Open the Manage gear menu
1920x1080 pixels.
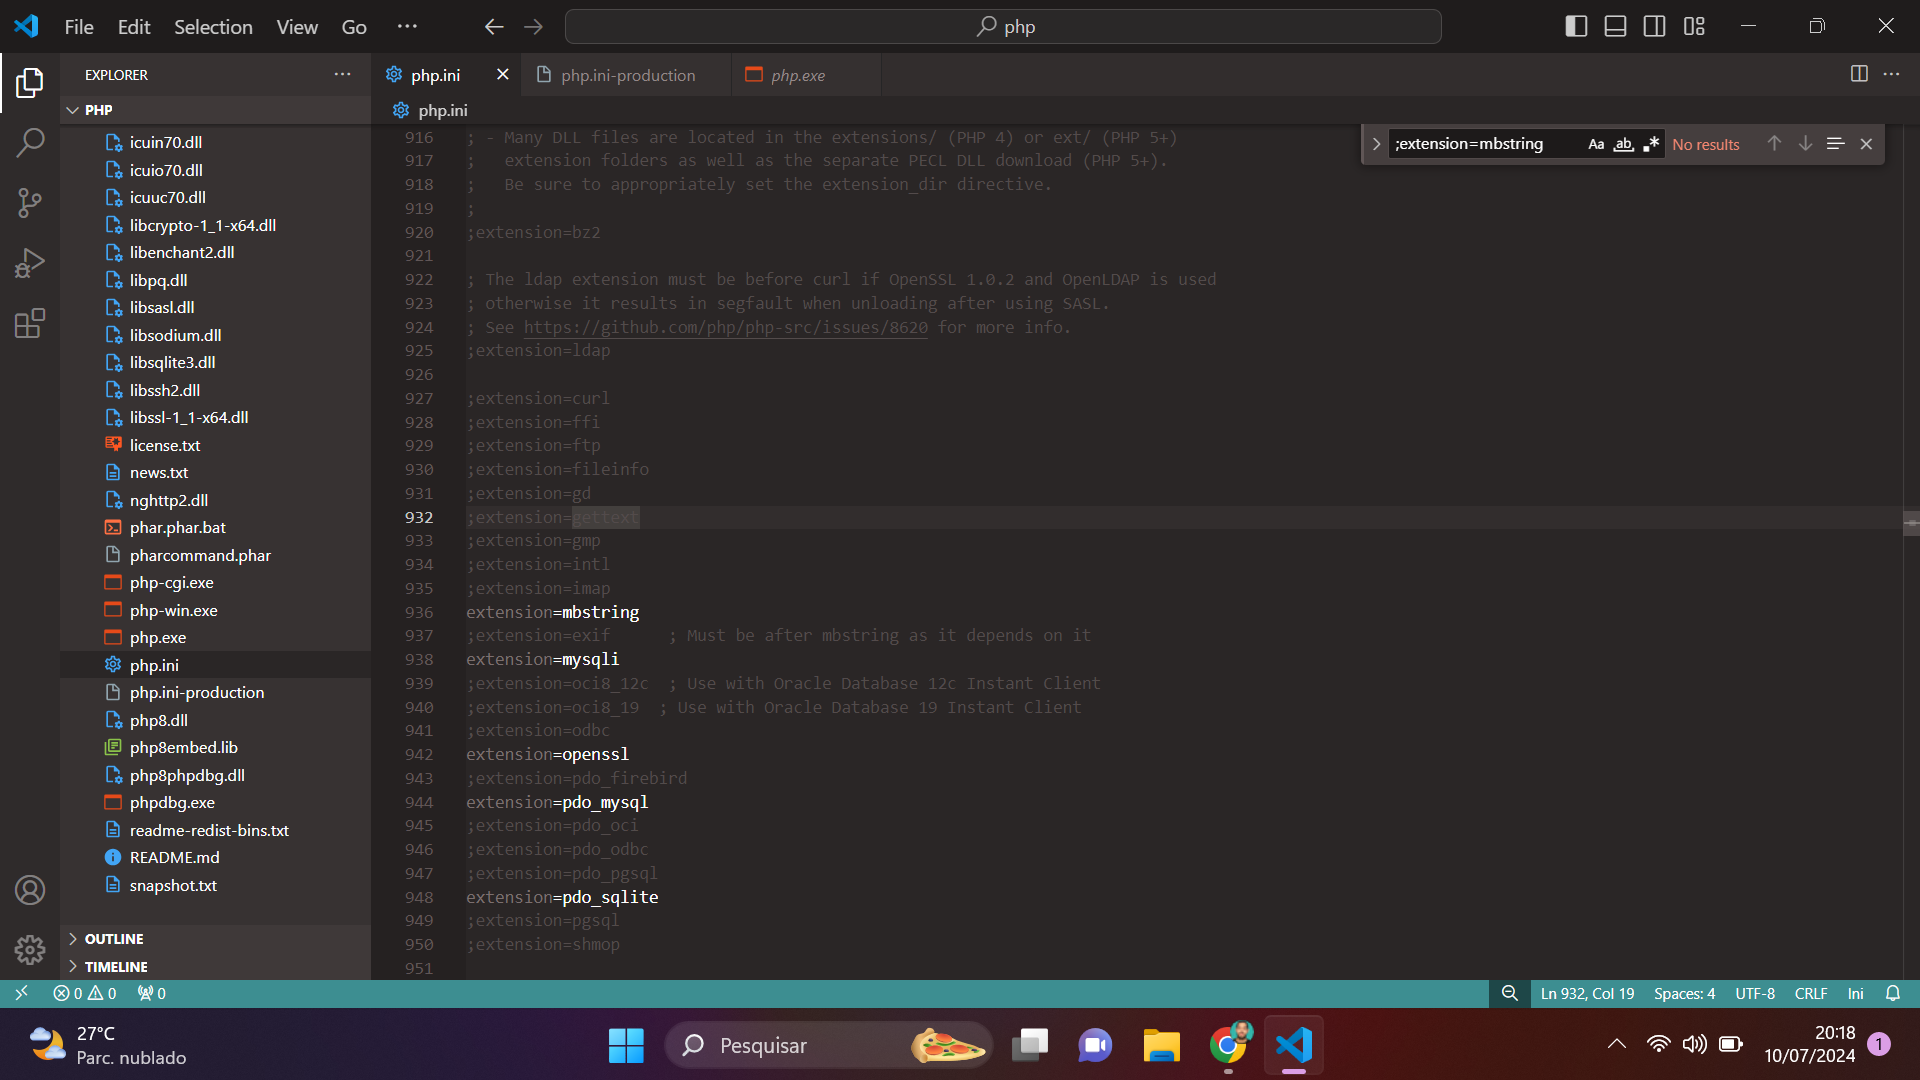click(x=30, y=950)
